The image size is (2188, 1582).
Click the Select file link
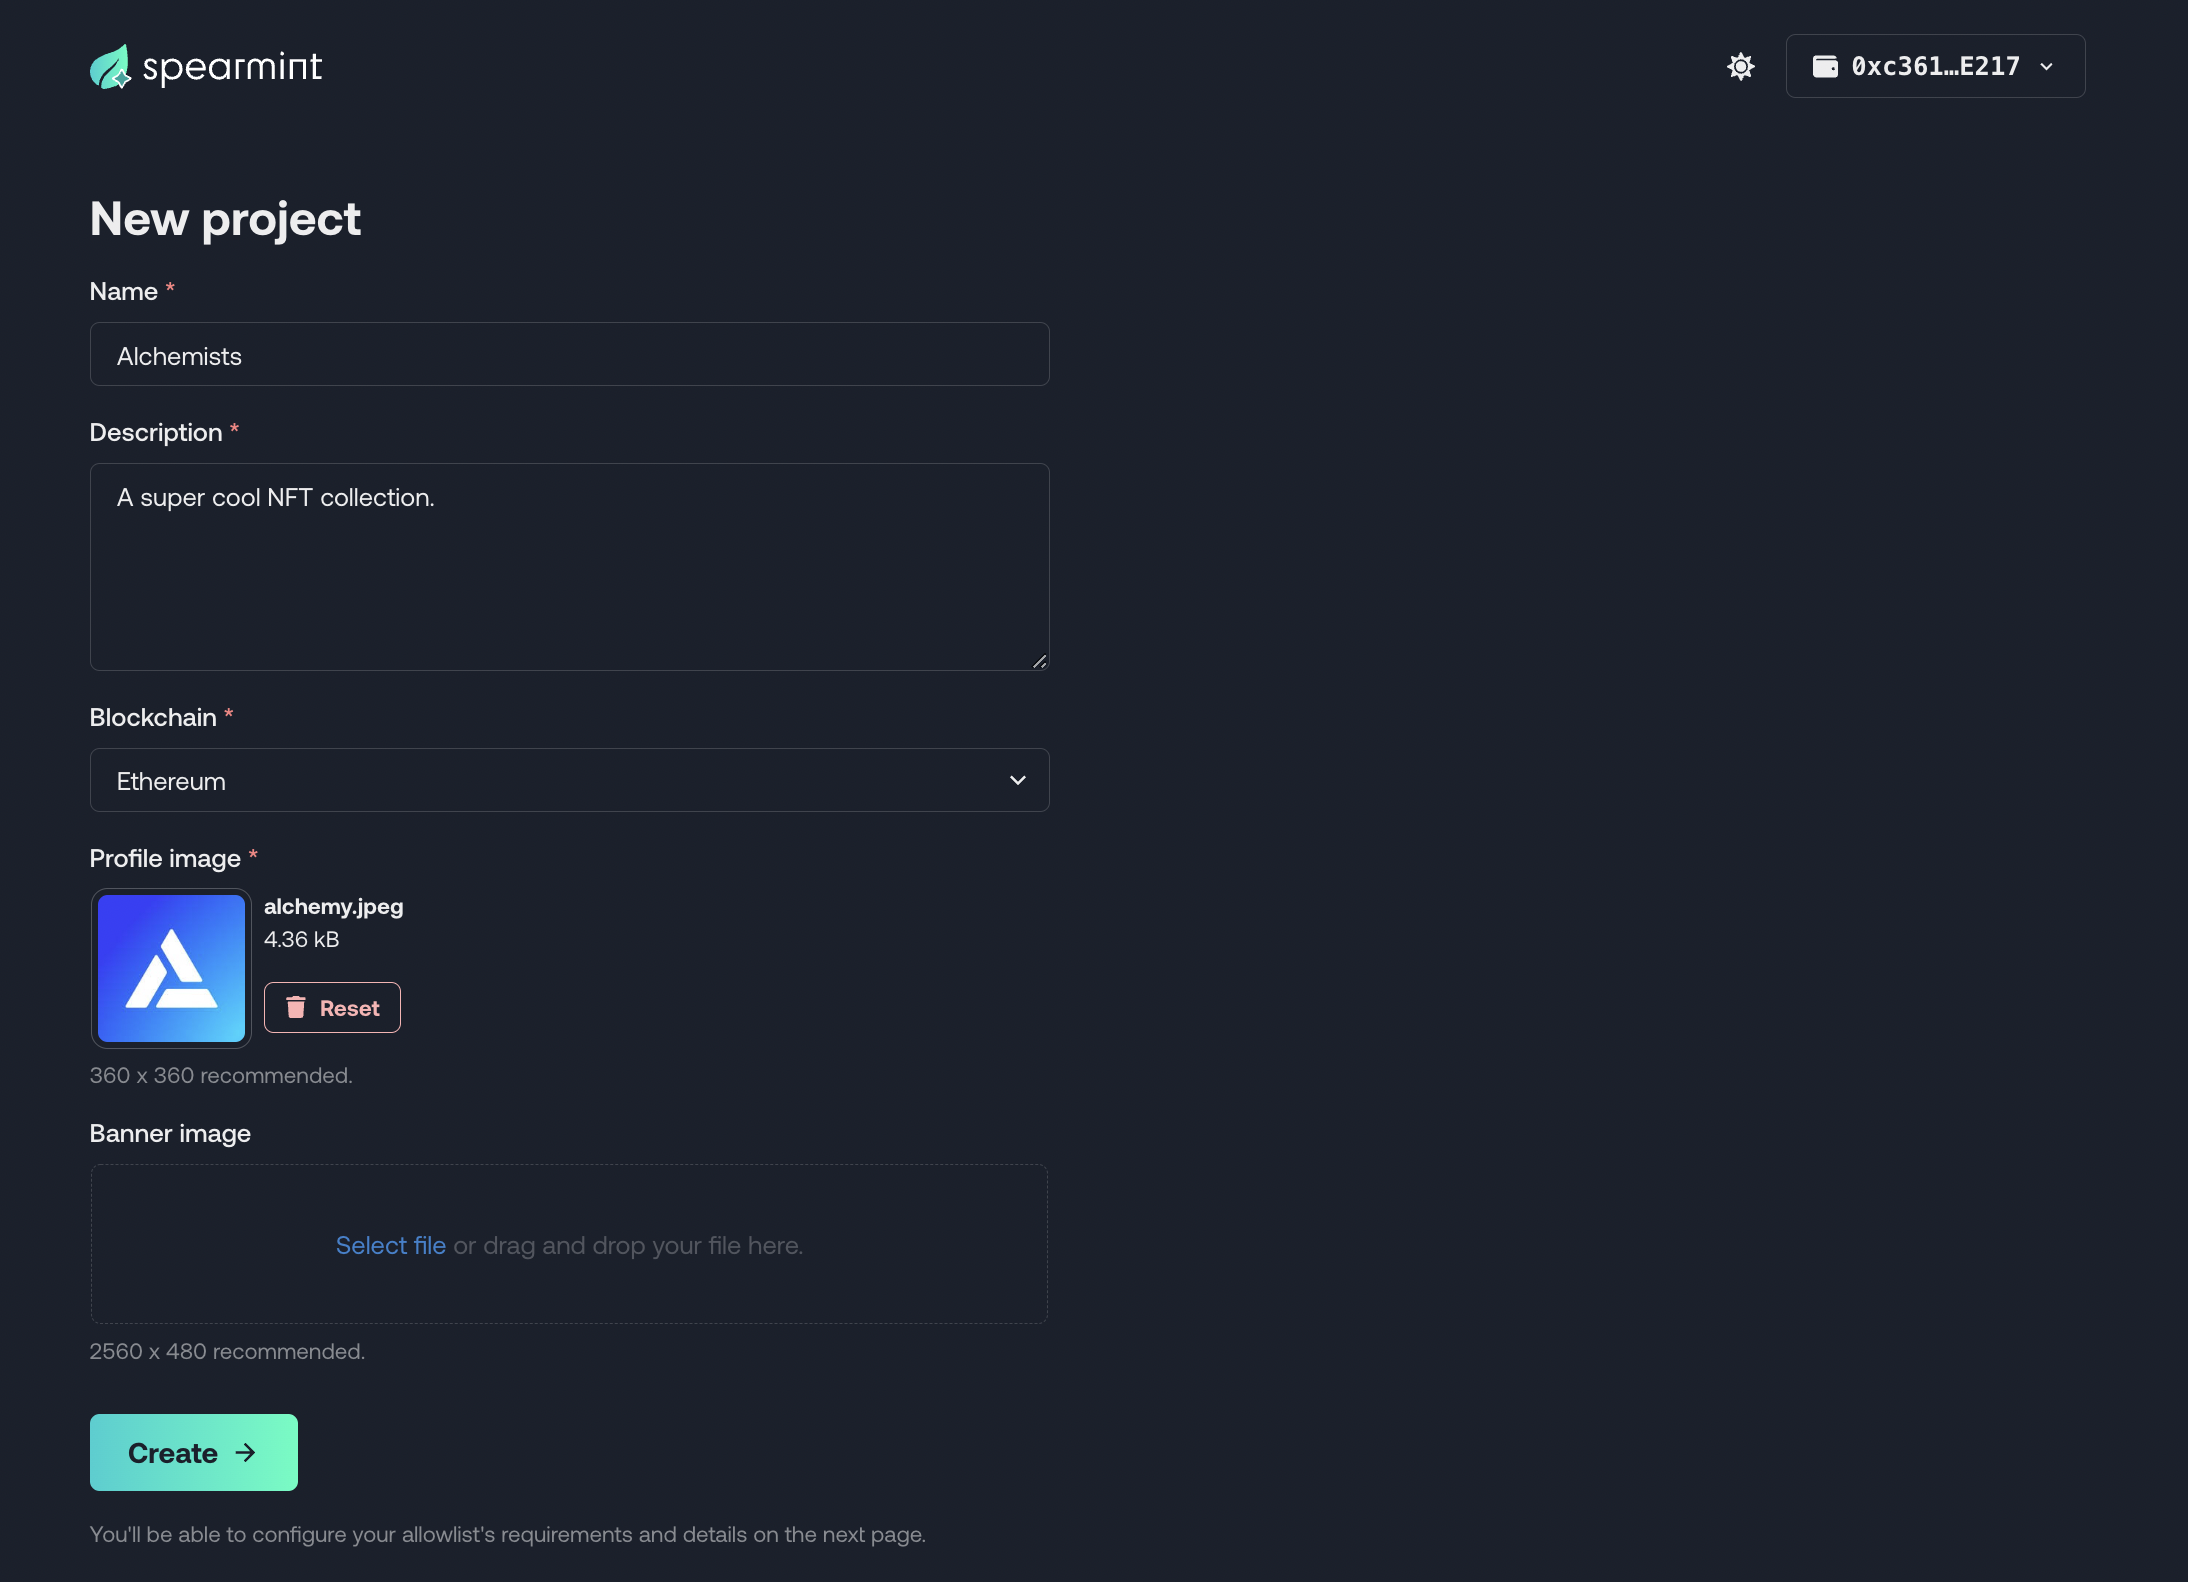(x=391, y=1245)
